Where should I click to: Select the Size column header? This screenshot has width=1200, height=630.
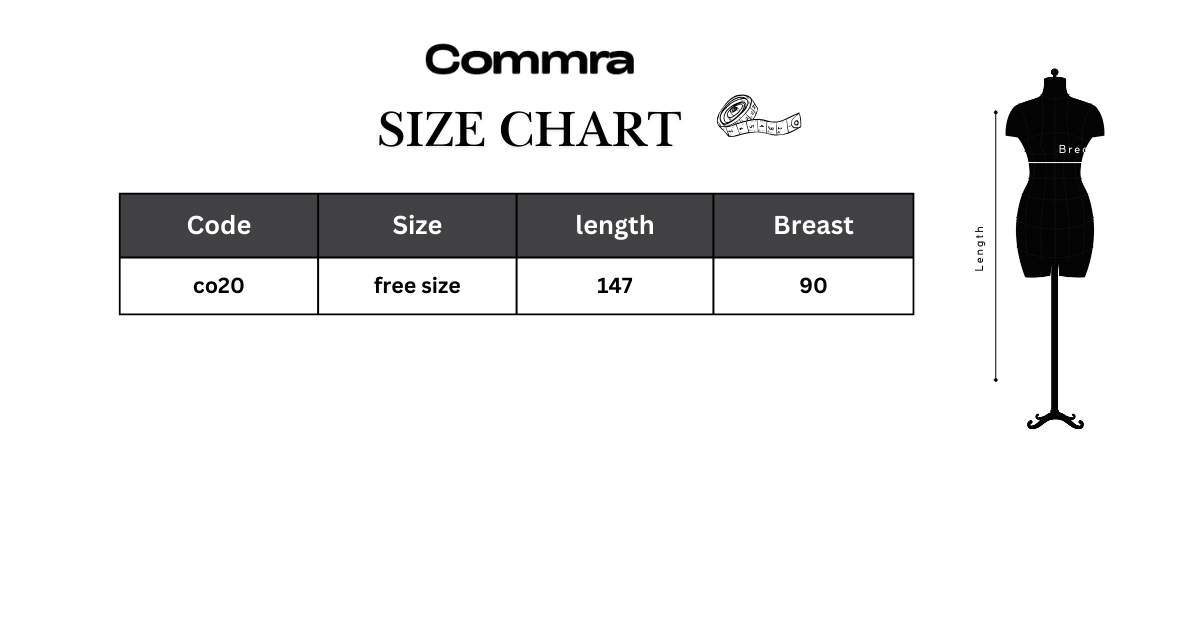[x=417, y=225]
